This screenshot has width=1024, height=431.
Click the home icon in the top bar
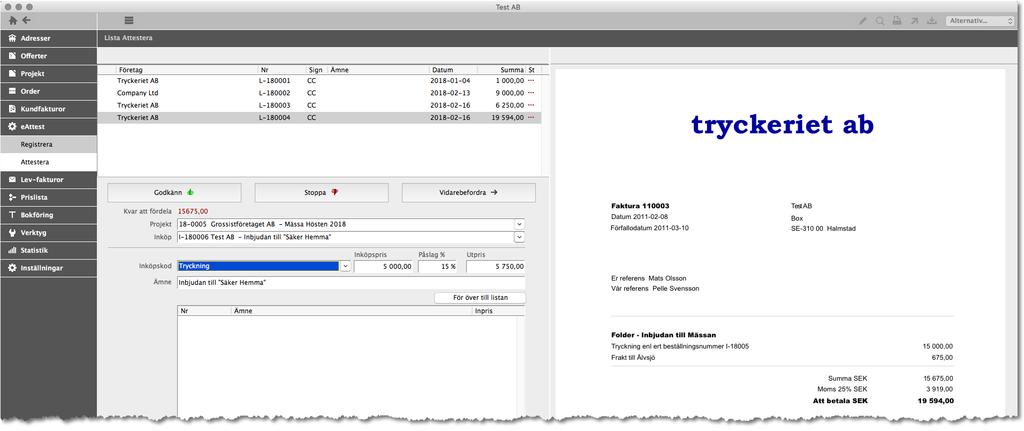click(13, 20)
